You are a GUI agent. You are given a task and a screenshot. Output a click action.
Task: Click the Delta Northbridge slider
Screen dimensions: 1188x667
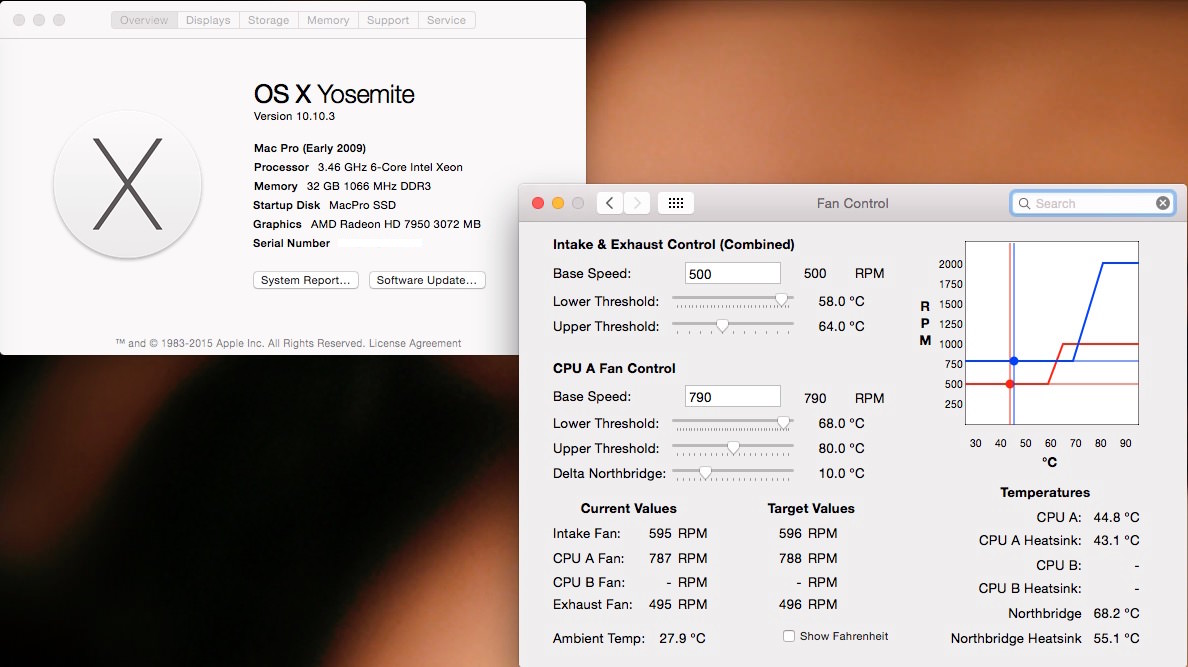[733, 473]
